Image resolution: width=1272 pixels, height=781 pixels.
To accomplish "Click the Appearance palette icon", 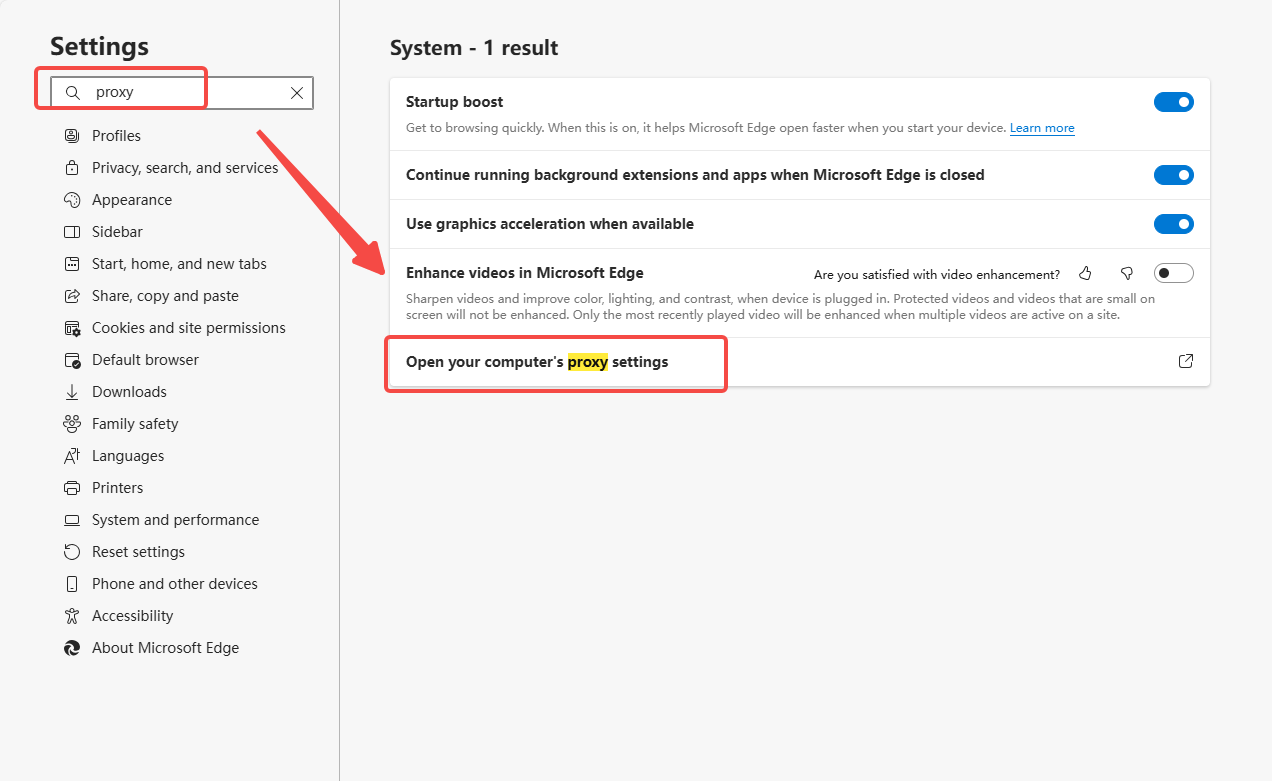I will [x=72, y=200].
